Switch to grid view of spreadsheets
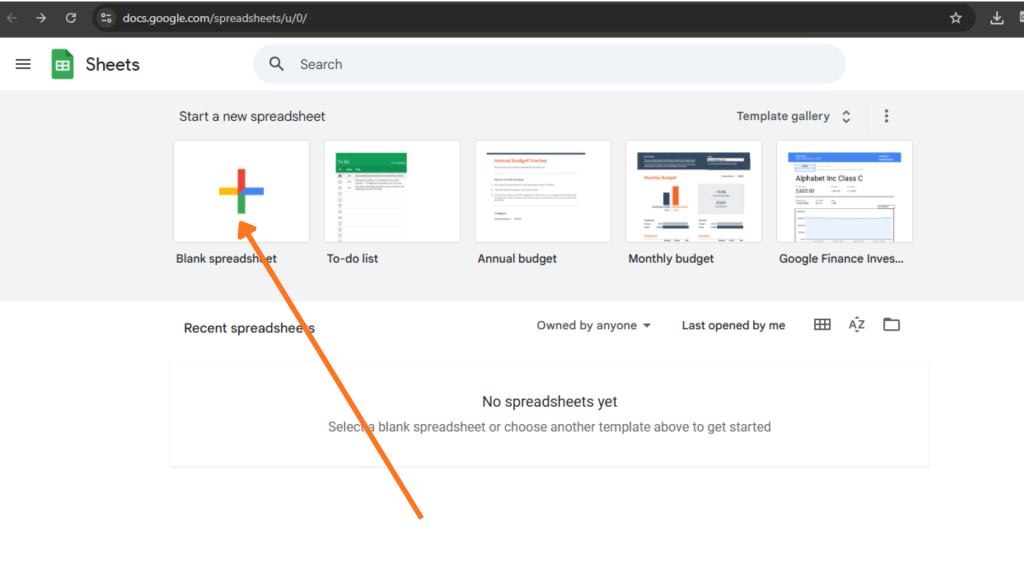The height and width of the screenshot is (576, 1024). 821,324
